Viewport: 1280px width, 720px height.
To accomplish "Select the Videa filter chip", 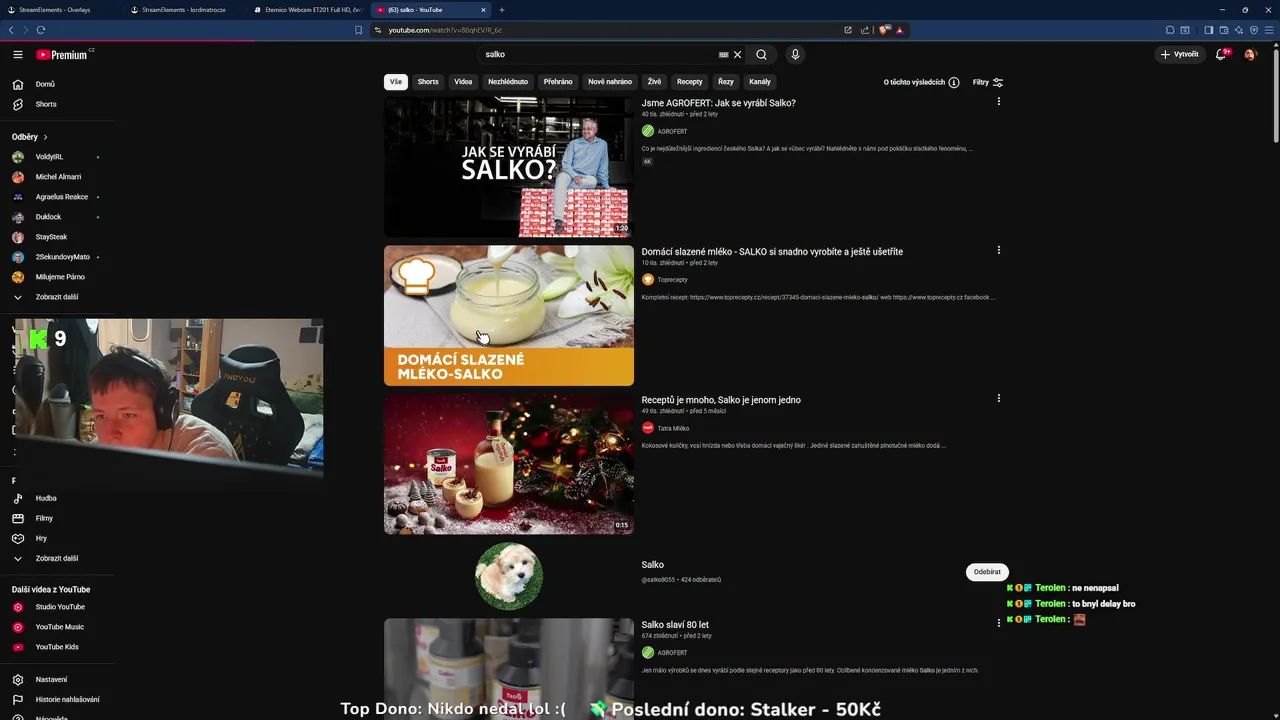I will coord(463,82).
